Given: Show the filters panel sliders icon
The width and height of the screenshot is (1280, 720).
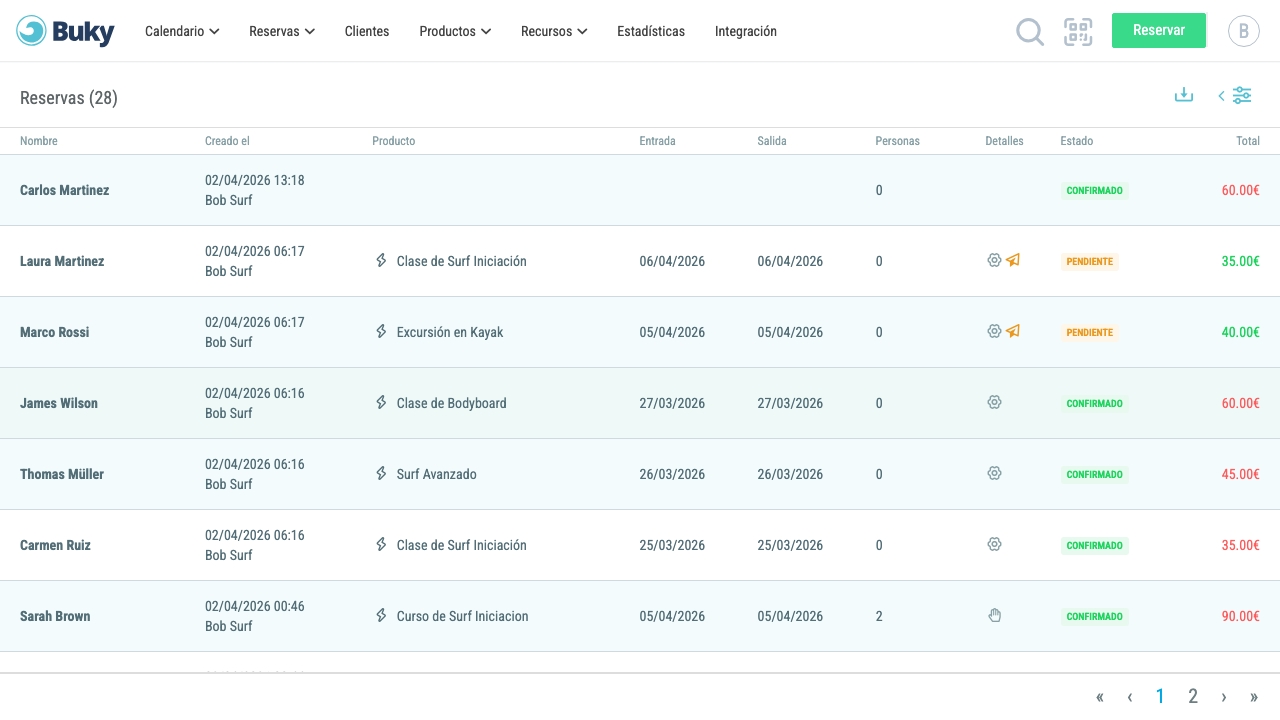Looking at the screenshot, I should coord(1242,95).
